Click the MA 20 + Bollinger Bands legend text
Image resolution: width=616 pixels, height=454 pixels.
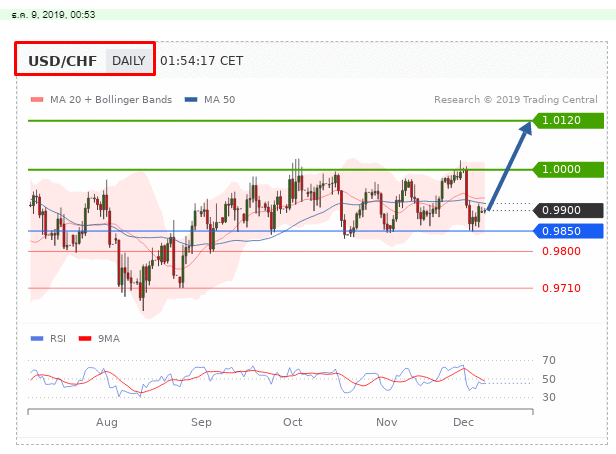pos(111,100)
